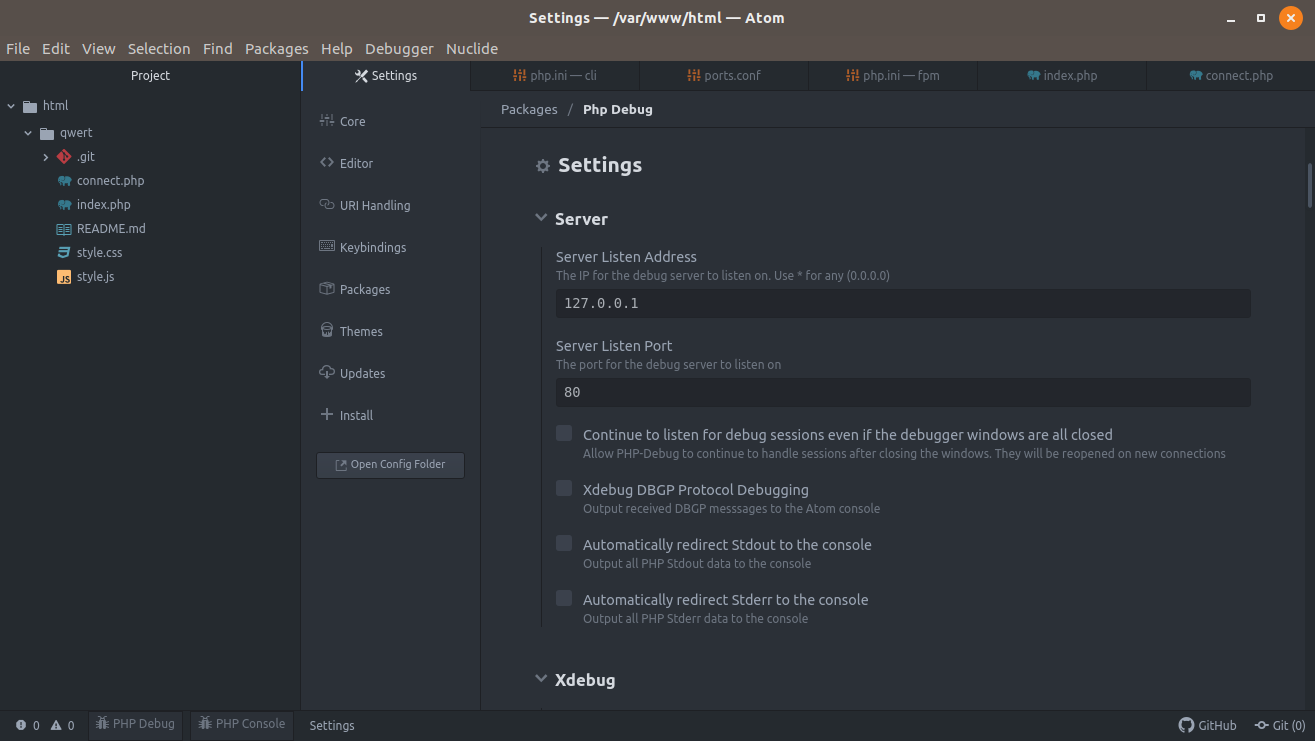Open the Packages menu in menu bar
Image resolution: width=1315 pixels, height=741 pixels.
pyautogui.click(x=277, y=48)
